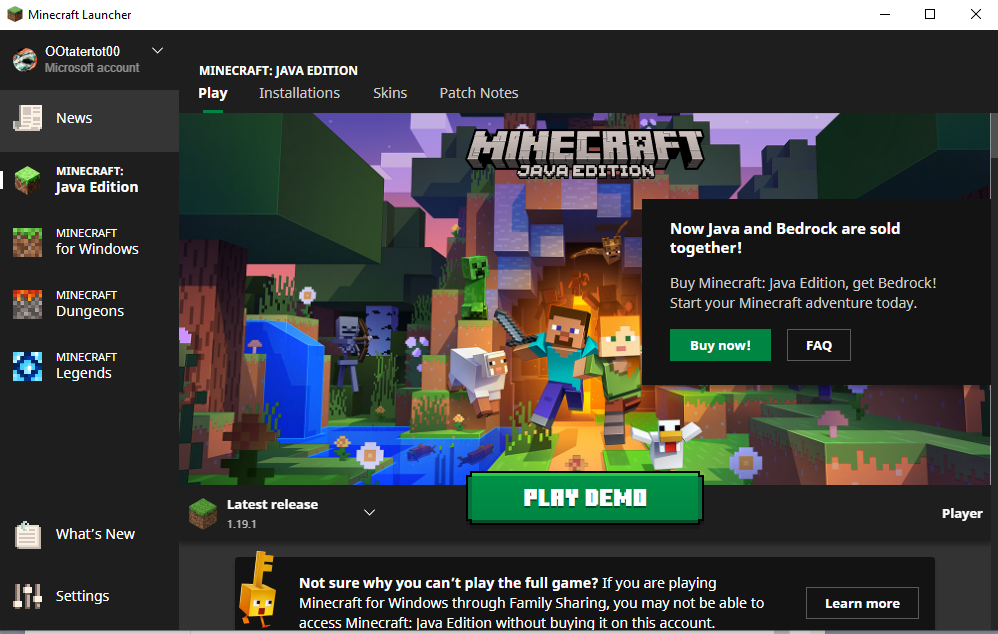998x634 pixels.
Task: Open the What's New clipboard icon
Action: 27,535
